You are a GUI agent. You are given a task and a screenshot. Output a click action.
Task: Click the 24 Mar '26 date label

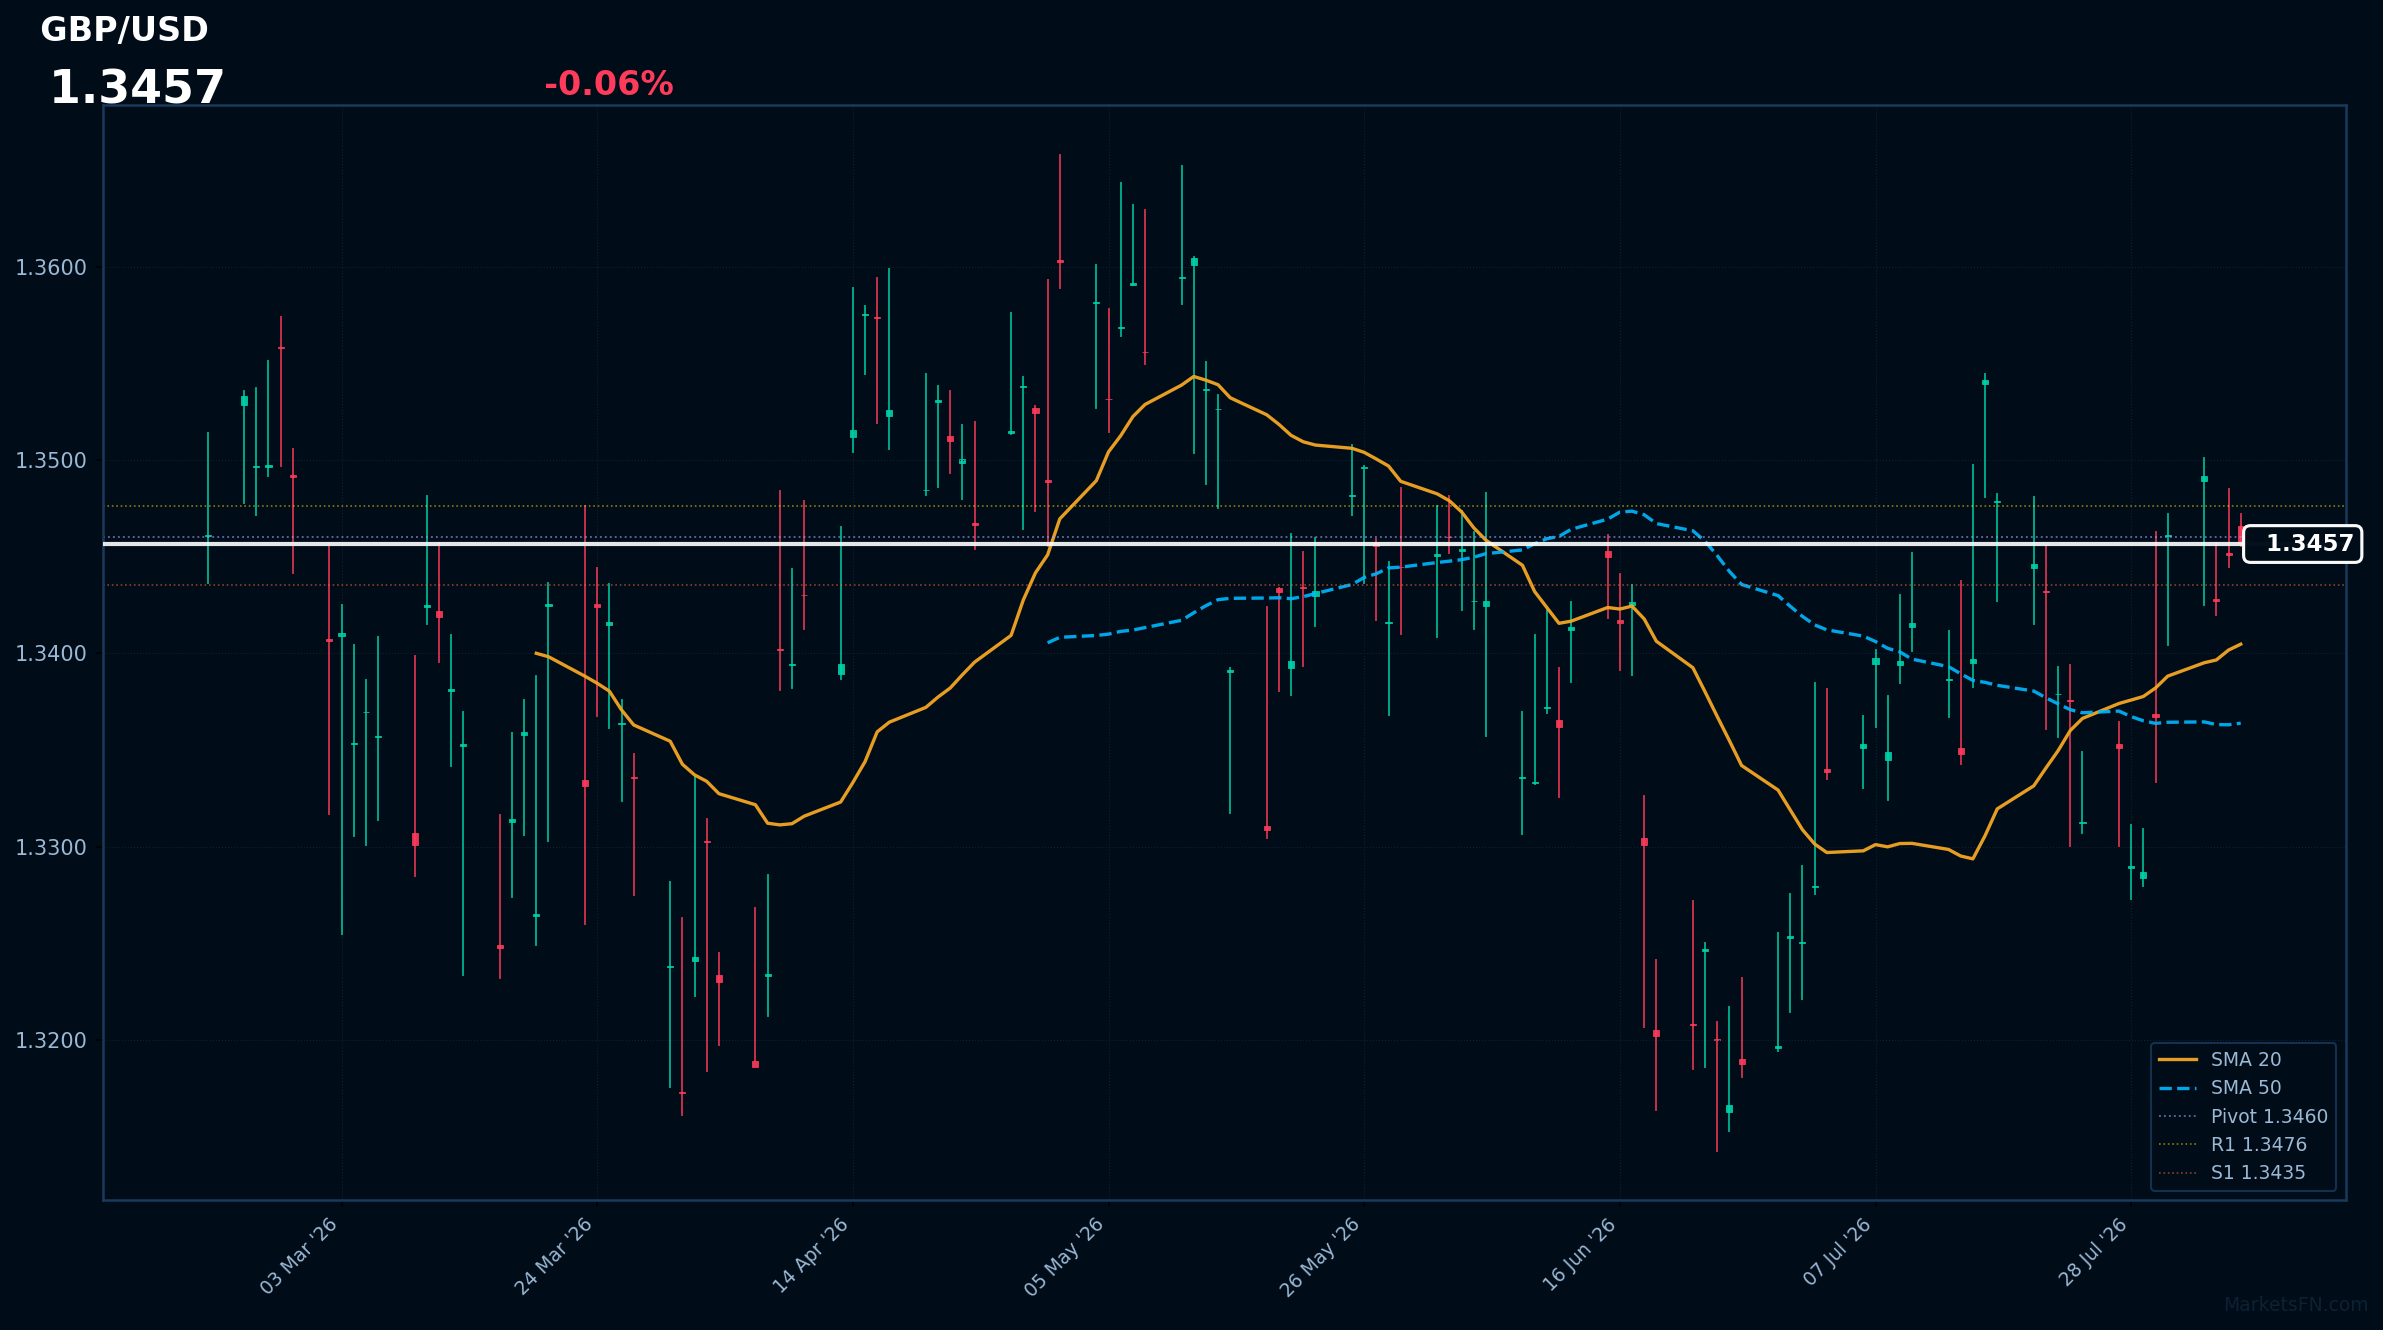coord(554,1256)
